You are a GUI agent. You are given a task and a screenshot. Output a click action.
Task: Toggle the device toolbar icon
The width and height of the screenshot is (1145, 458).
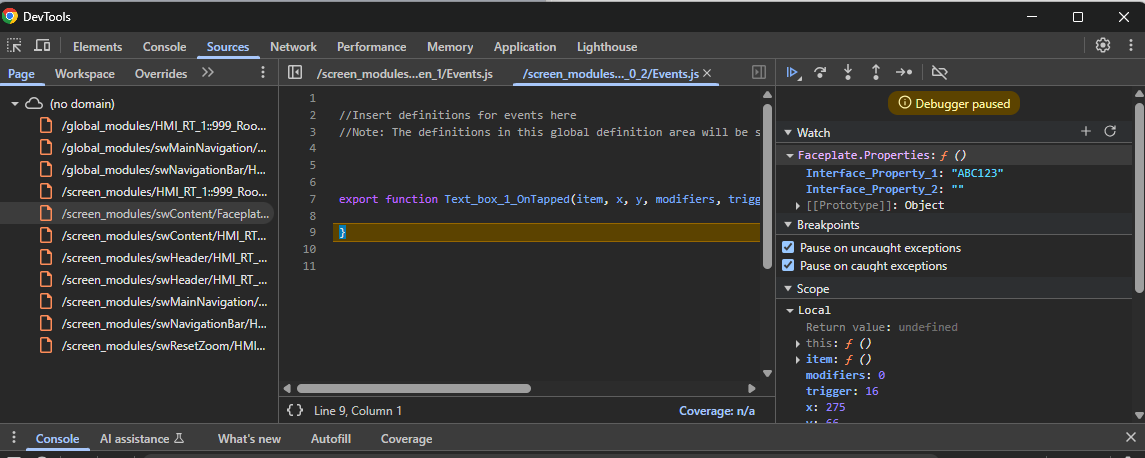click(42, 46)
